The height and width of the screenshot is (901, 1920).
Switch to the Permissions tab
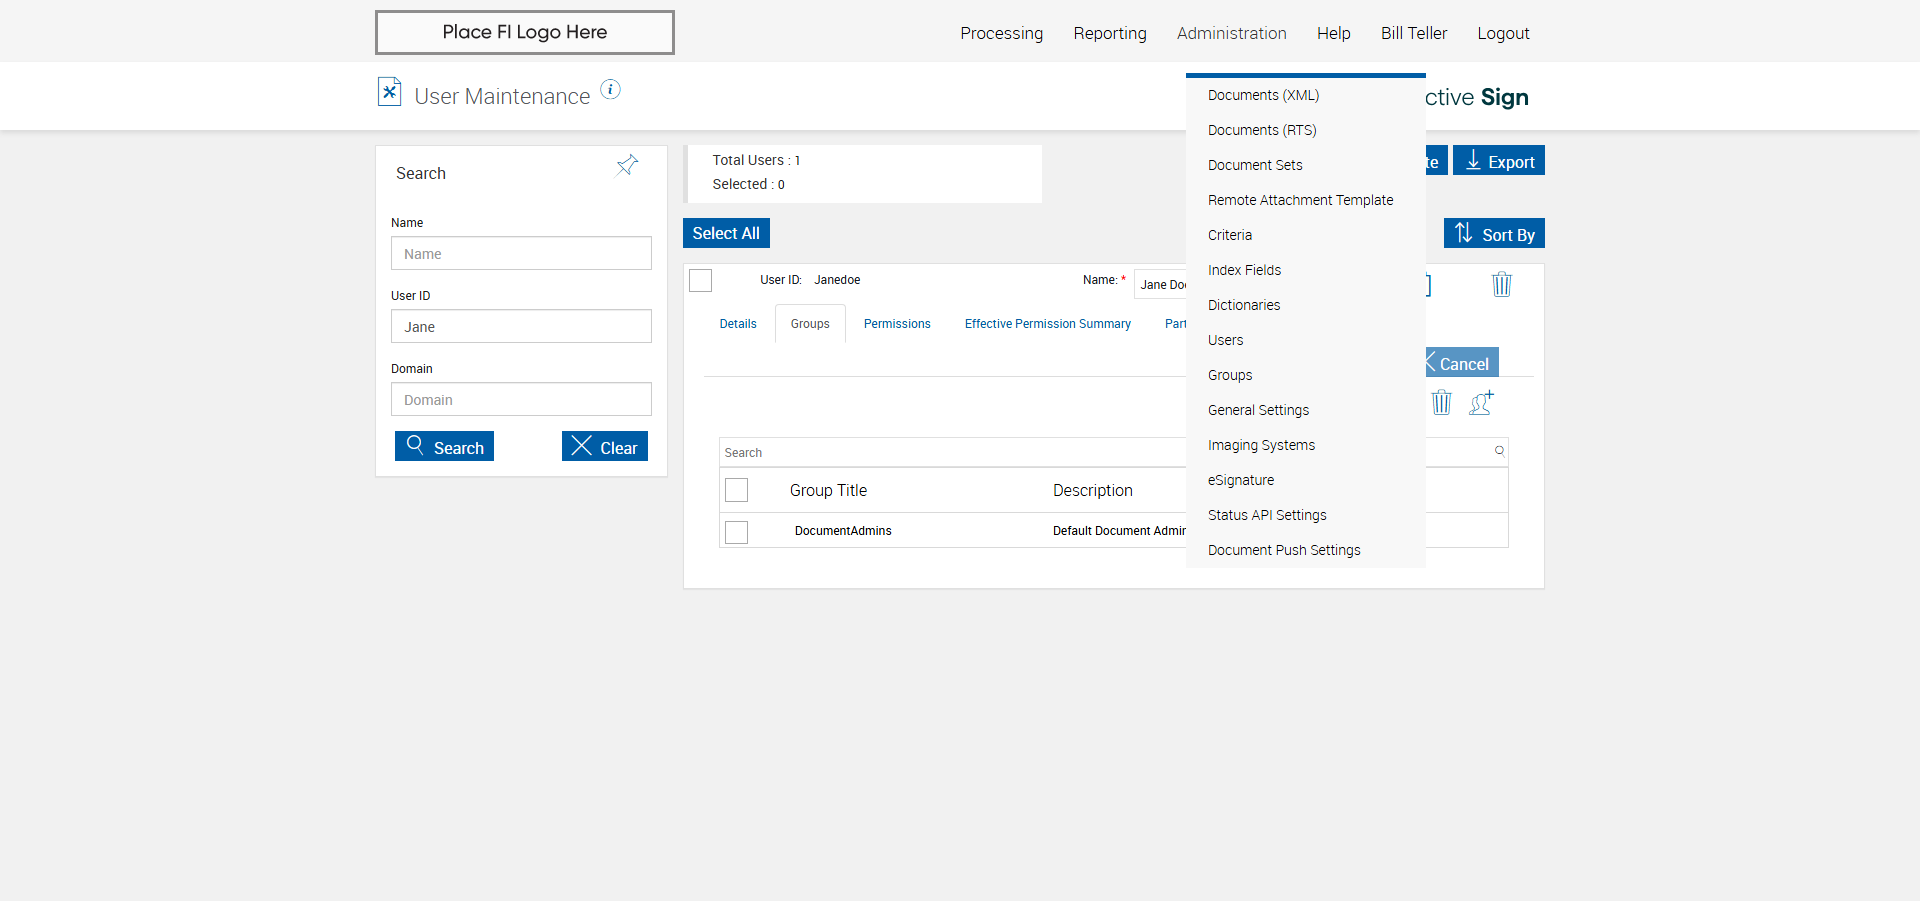pos(897,324)
